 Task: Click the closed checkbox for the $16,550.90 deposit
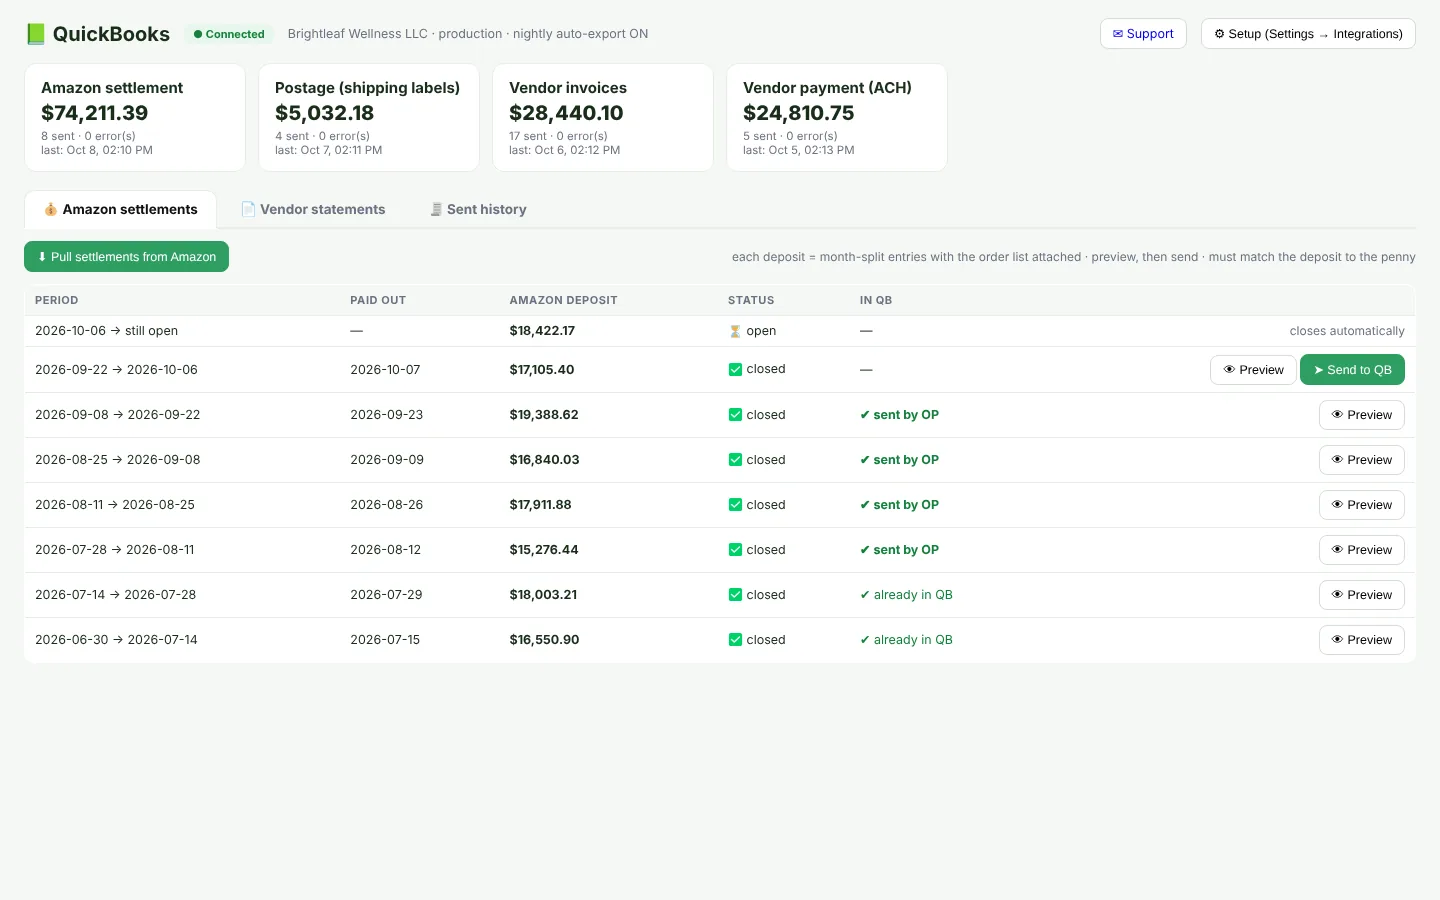click(x=735, y=640)
